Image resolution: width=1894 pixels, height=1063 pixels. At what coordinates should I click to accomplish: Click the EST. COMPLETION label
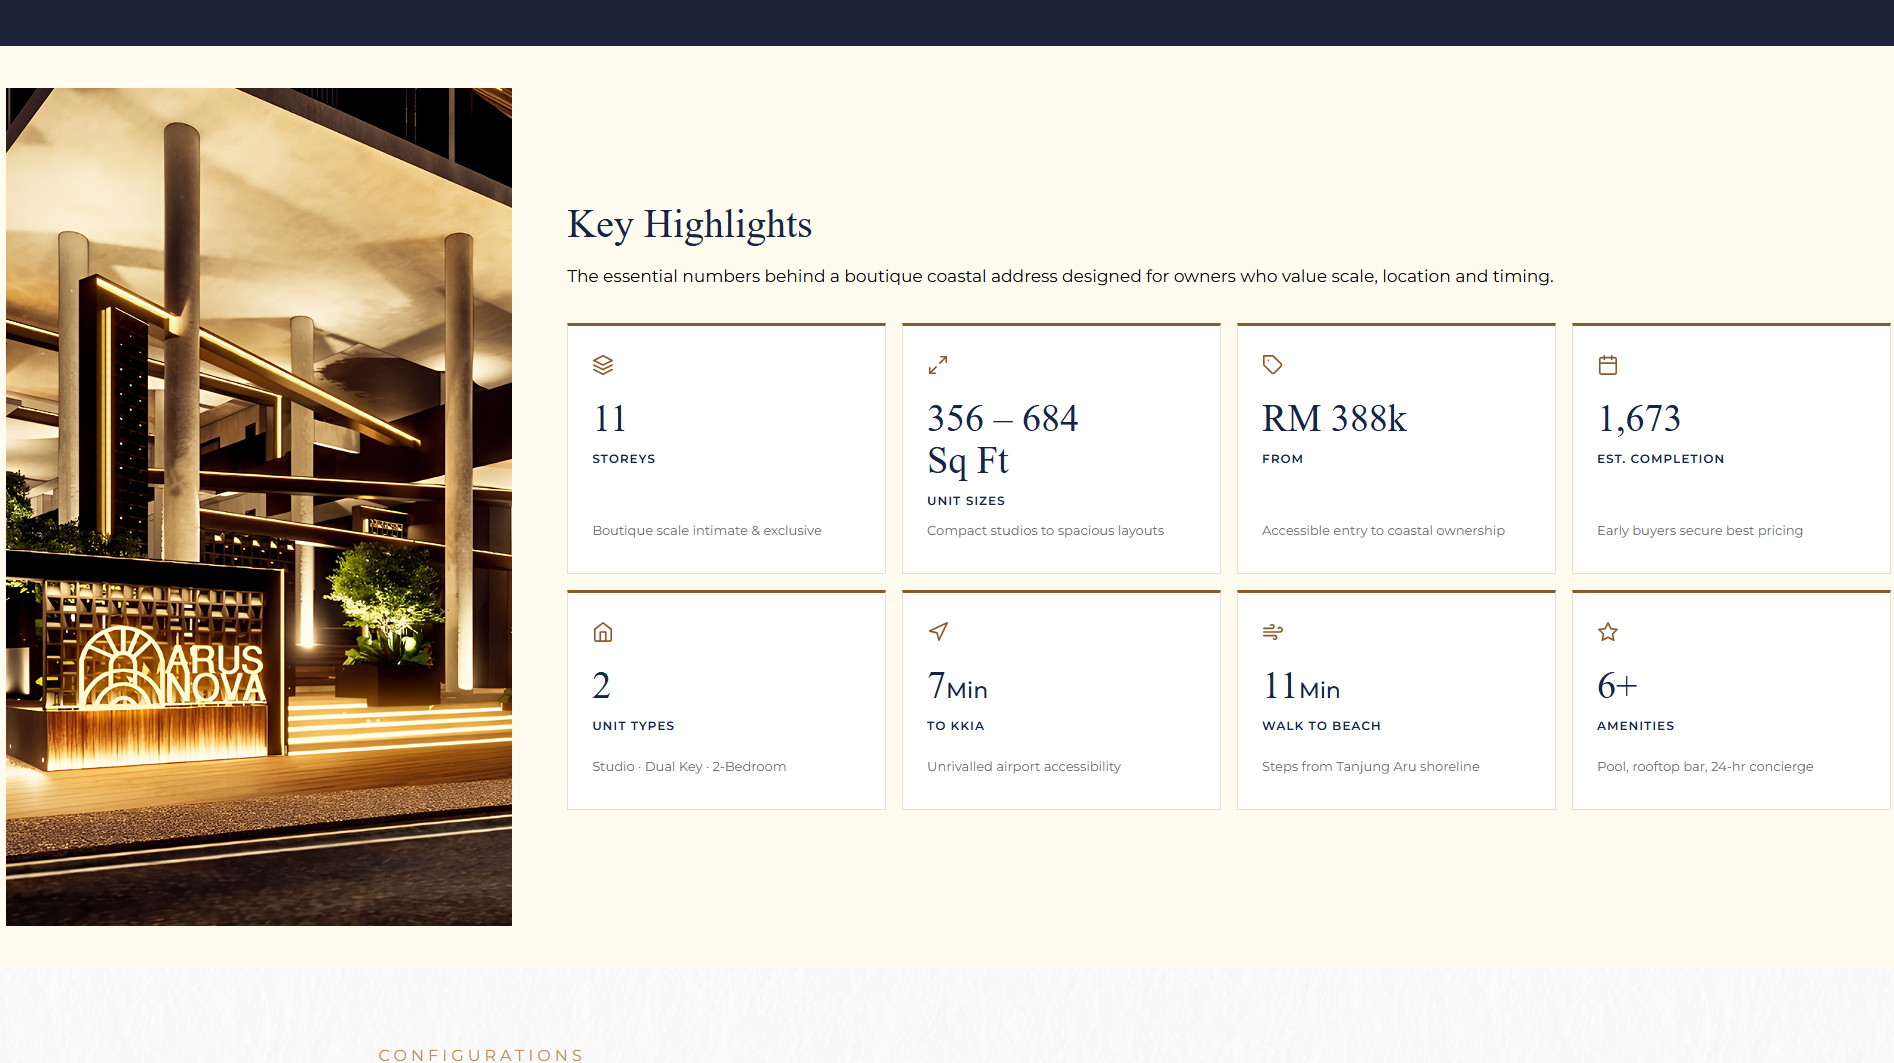[x=1660, y=459]
